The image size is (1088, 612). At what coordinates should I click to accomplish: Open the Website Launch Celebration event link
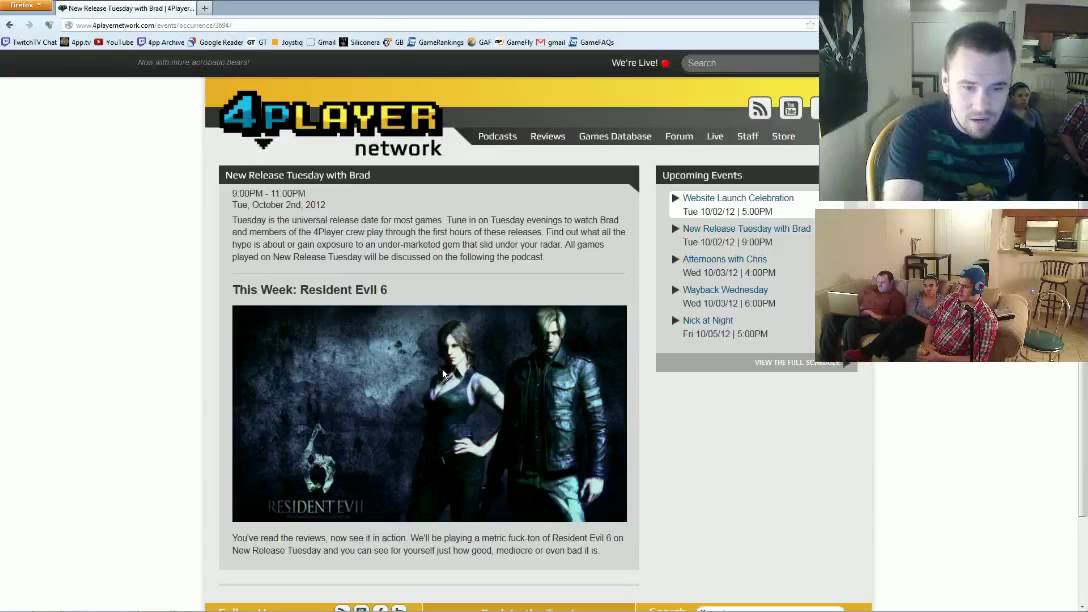point(738,198)
